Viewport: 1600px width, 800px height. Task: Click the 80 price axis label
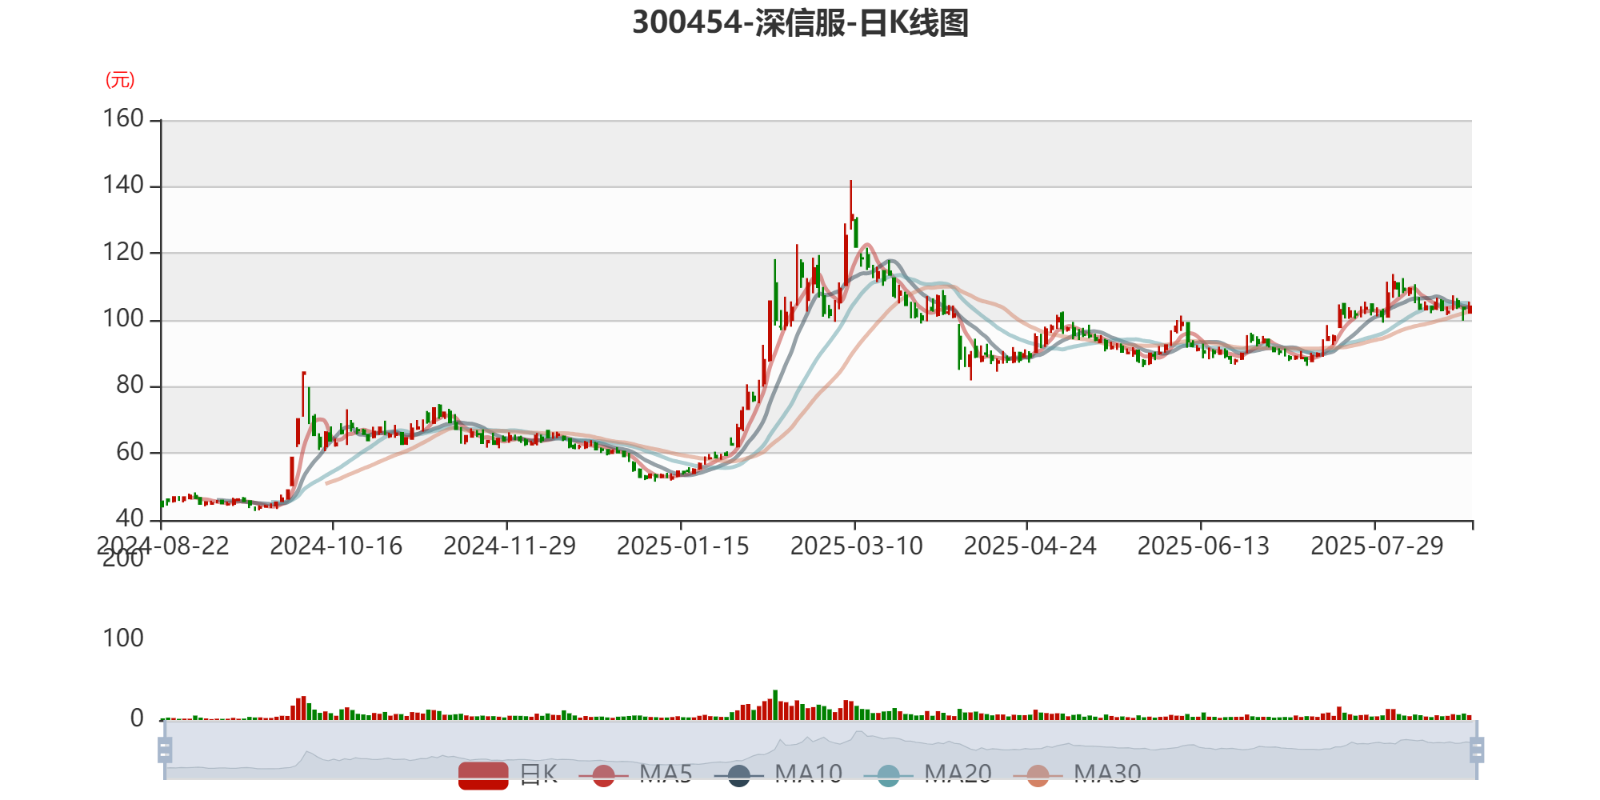click(130, 385)
